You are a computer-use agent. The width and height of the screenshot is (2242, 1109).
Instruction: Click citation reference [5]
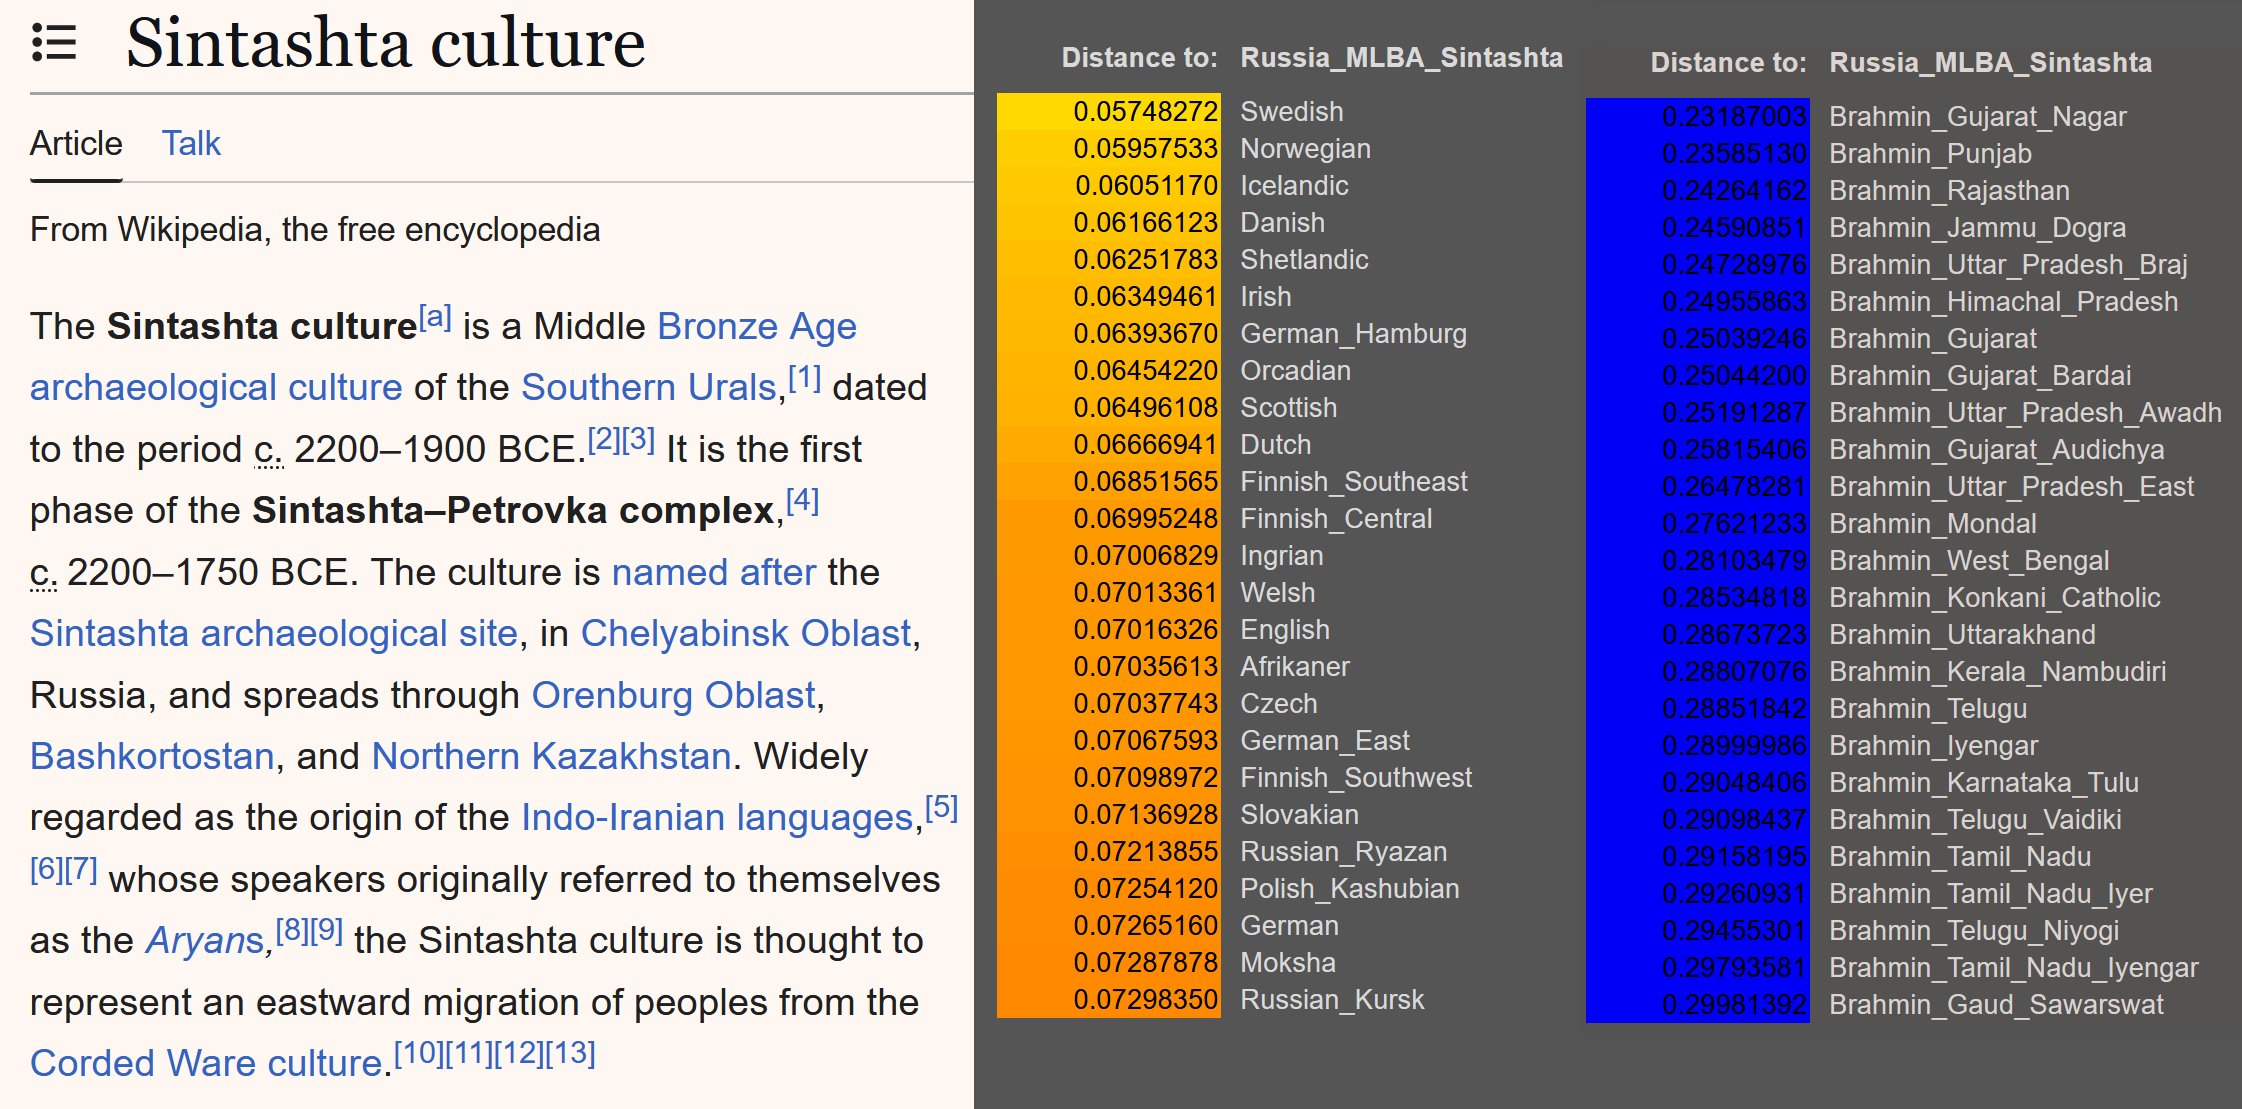coord(941,807)
